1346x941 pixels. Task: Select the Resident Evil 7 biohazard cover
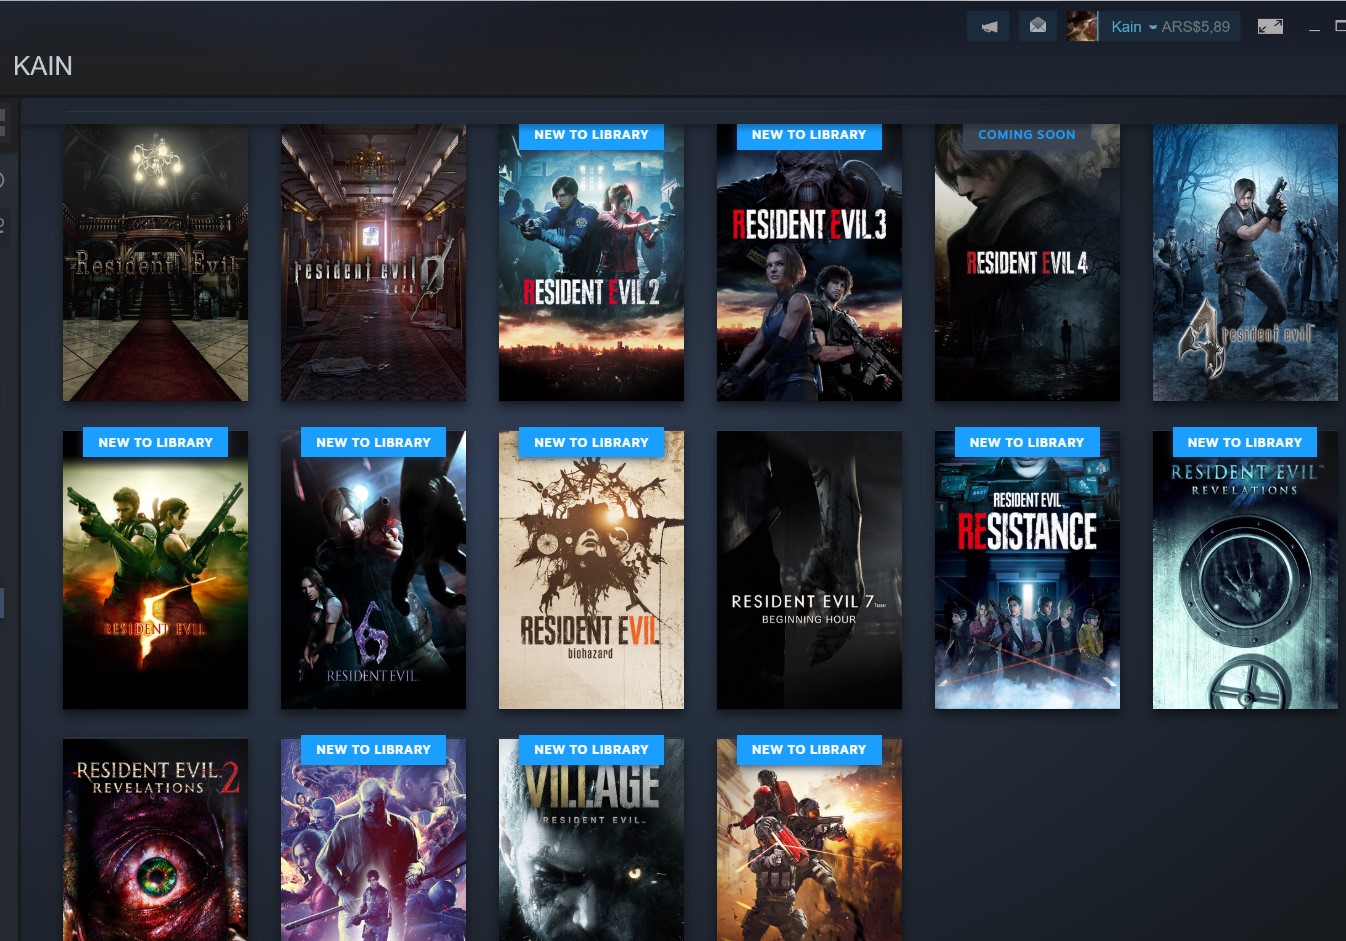pos(592,570)
